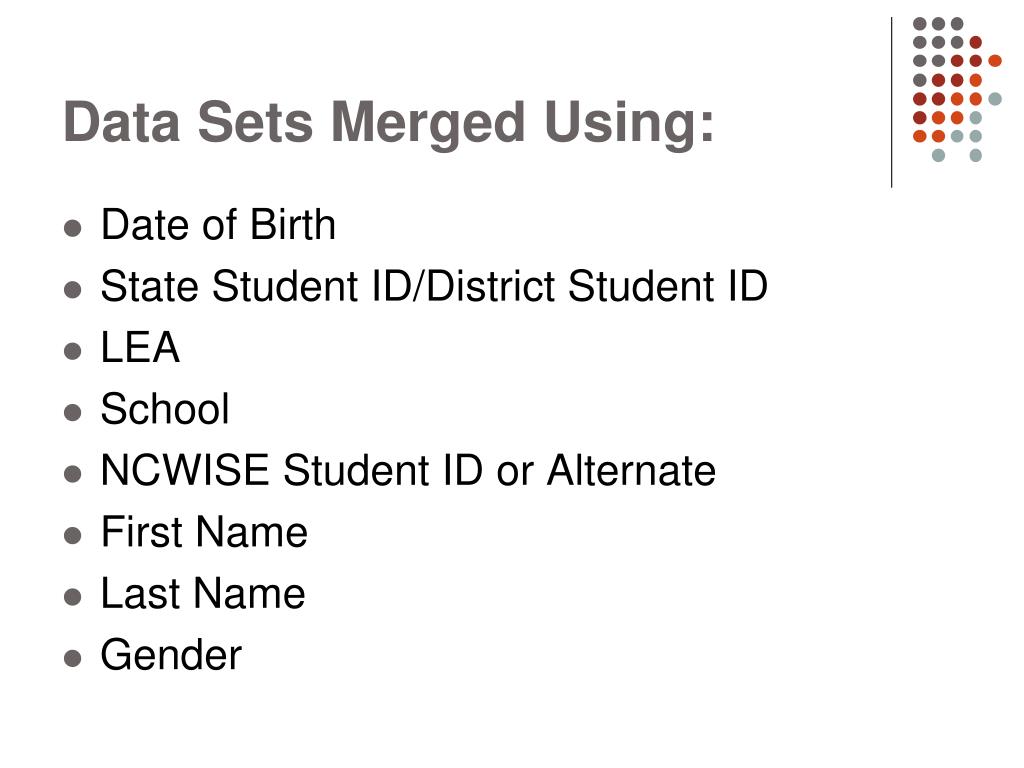Screen dimensions: 1024x768
Task: Select the "Last Name" bullet item
Action: 202,593
